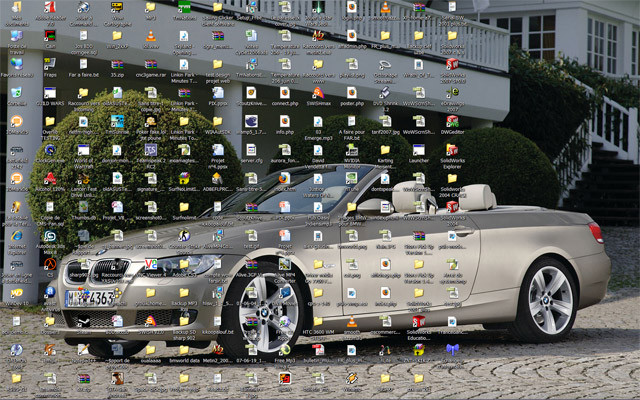Click the World of Warcraft icon

[x=83, y=149]
